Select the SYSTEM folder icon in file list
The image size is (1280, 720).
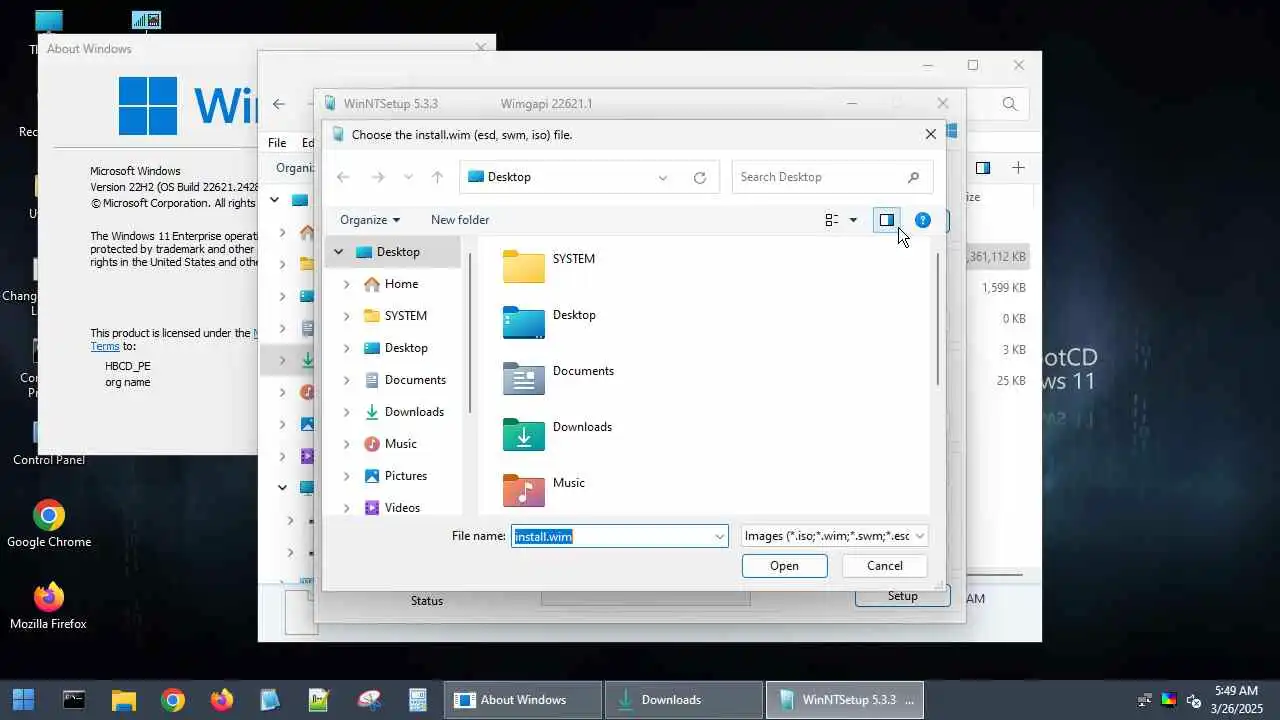tap(524, 265)
